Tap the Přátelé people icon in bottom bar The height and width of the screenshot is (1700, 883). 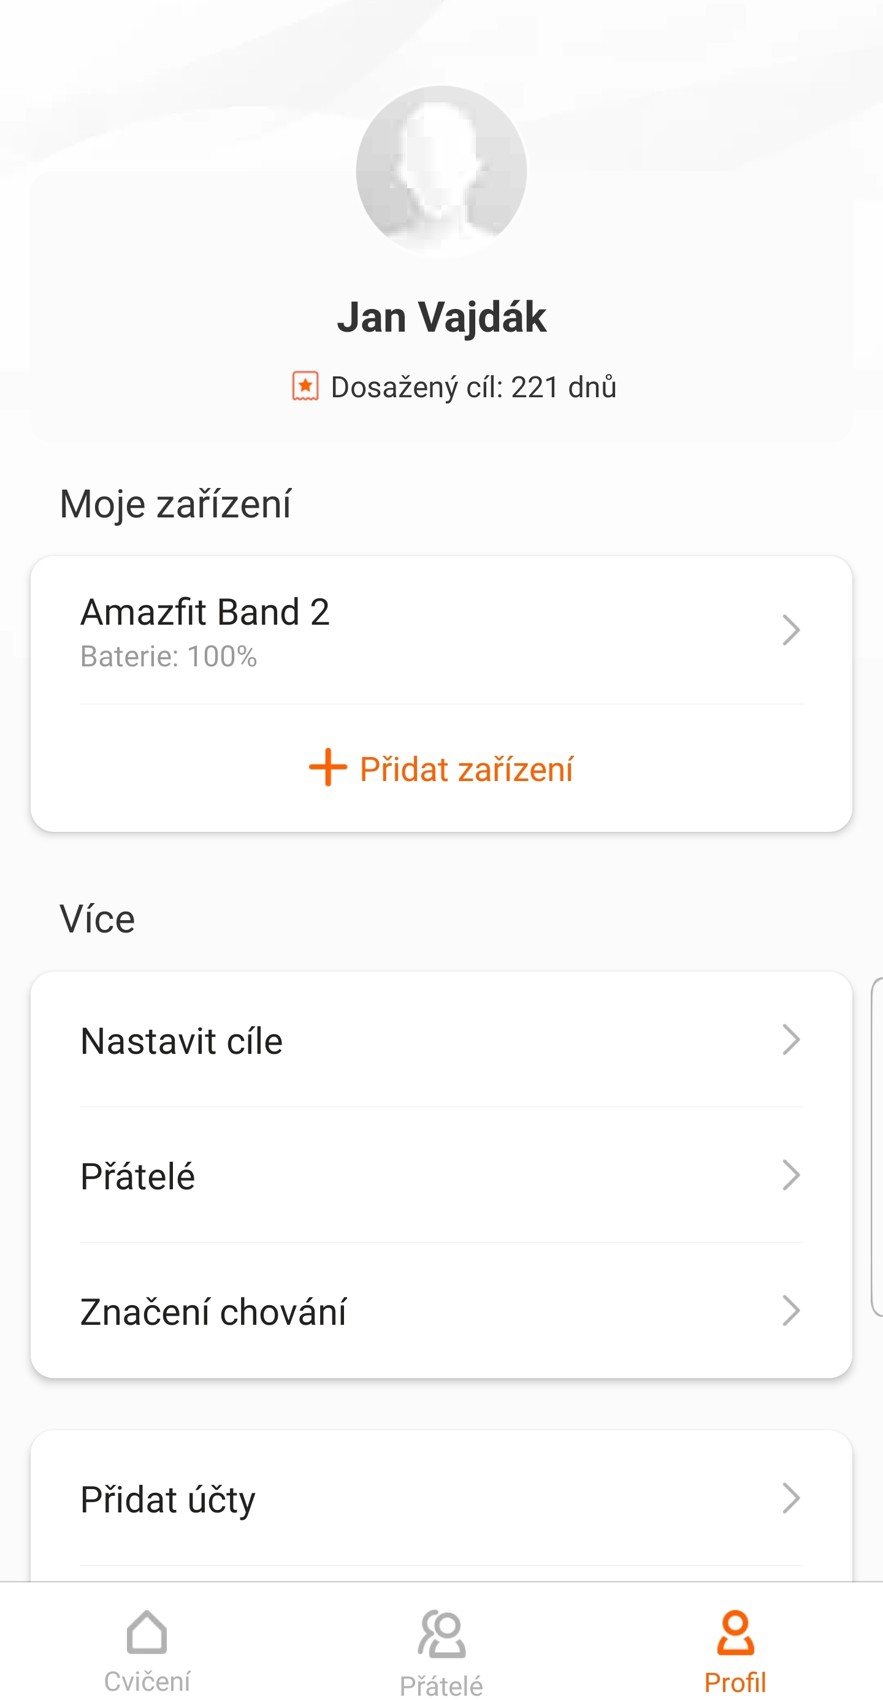click(441, 1634)
